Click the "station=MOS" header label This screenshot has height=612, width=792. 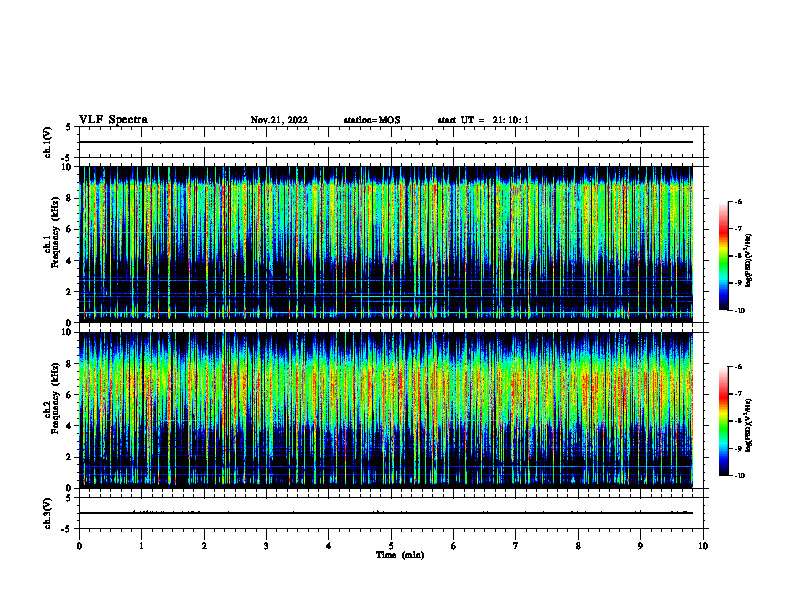[372, 120]
